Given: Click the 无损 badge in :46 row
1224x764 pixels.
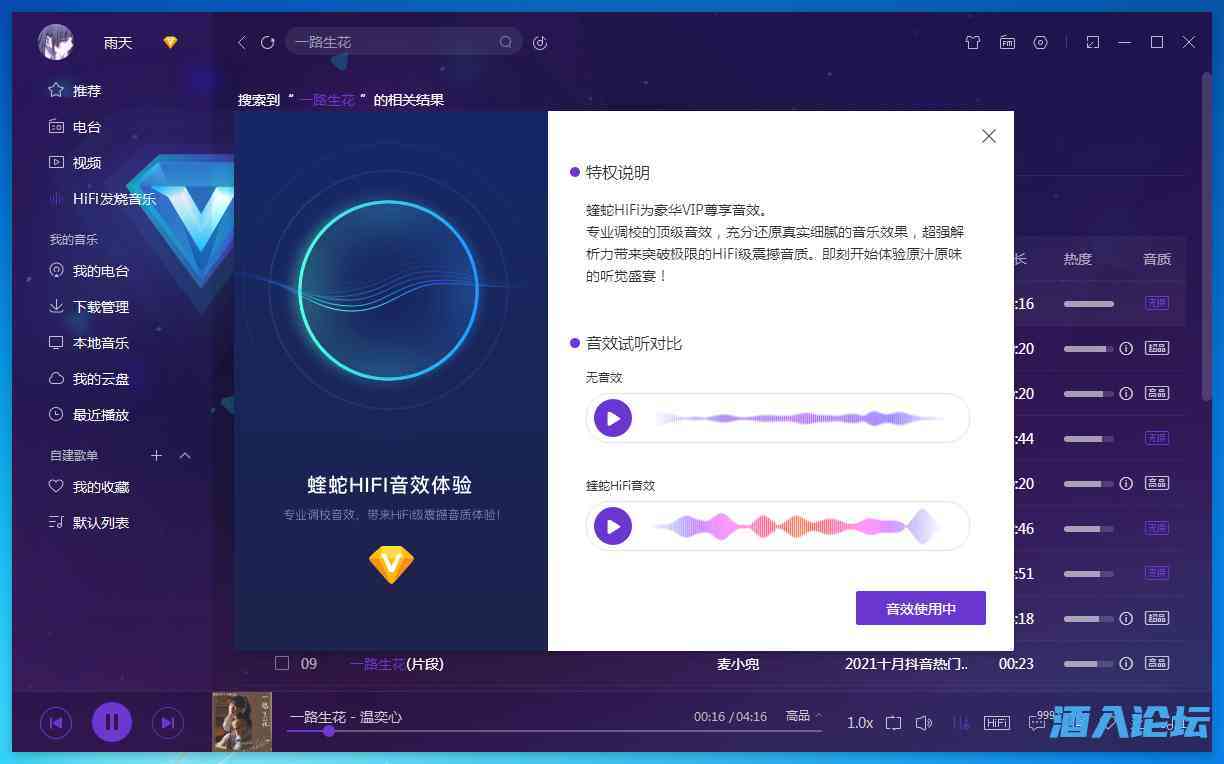Looking at the screenshot, I should pos(1157,528).
